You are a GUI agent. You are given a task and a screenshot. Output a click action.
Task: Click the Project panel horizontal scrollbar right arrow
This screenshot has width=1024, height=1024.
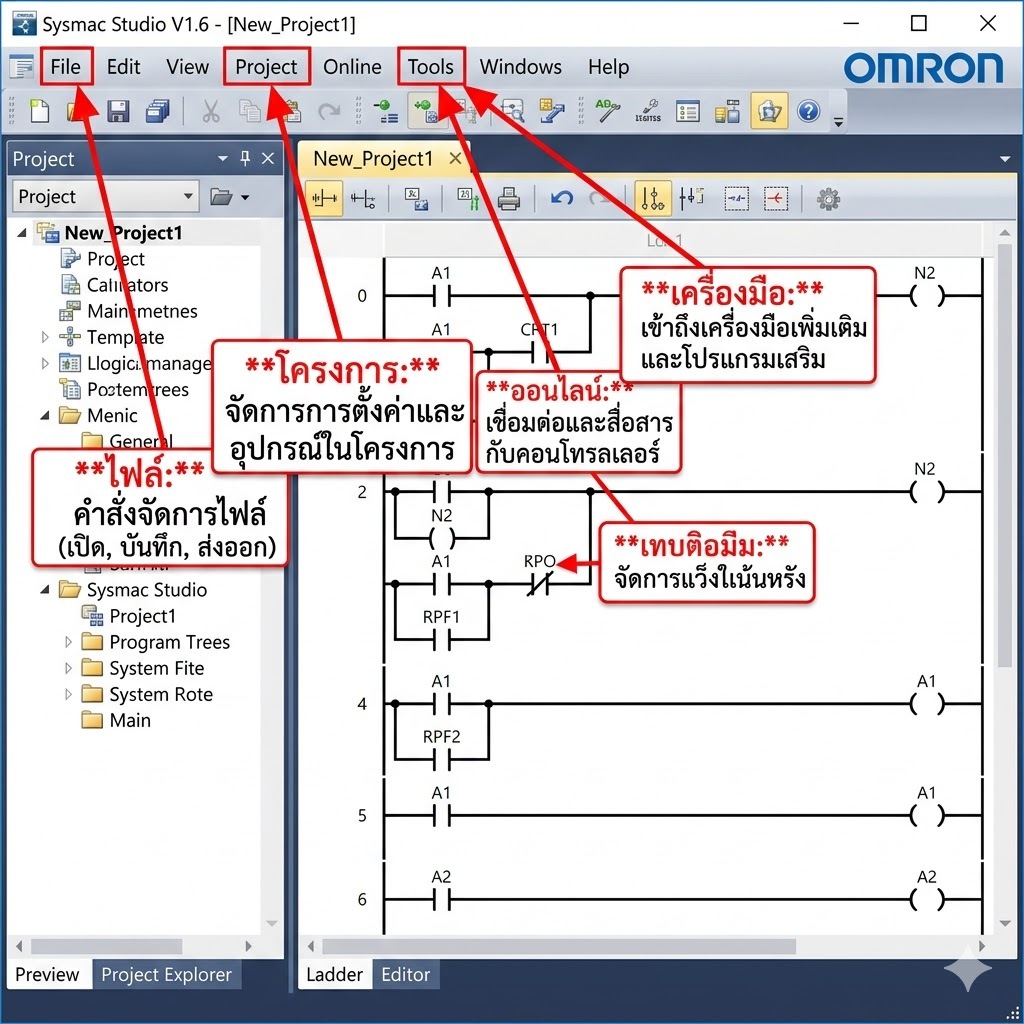tap(248, 946)
